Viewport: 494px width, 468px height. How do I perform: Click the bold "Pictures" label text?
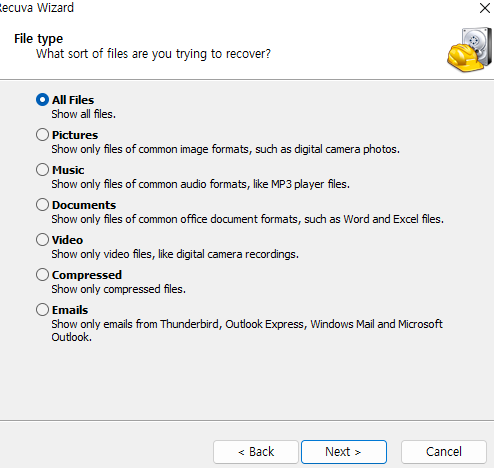[x=75, y=135]
